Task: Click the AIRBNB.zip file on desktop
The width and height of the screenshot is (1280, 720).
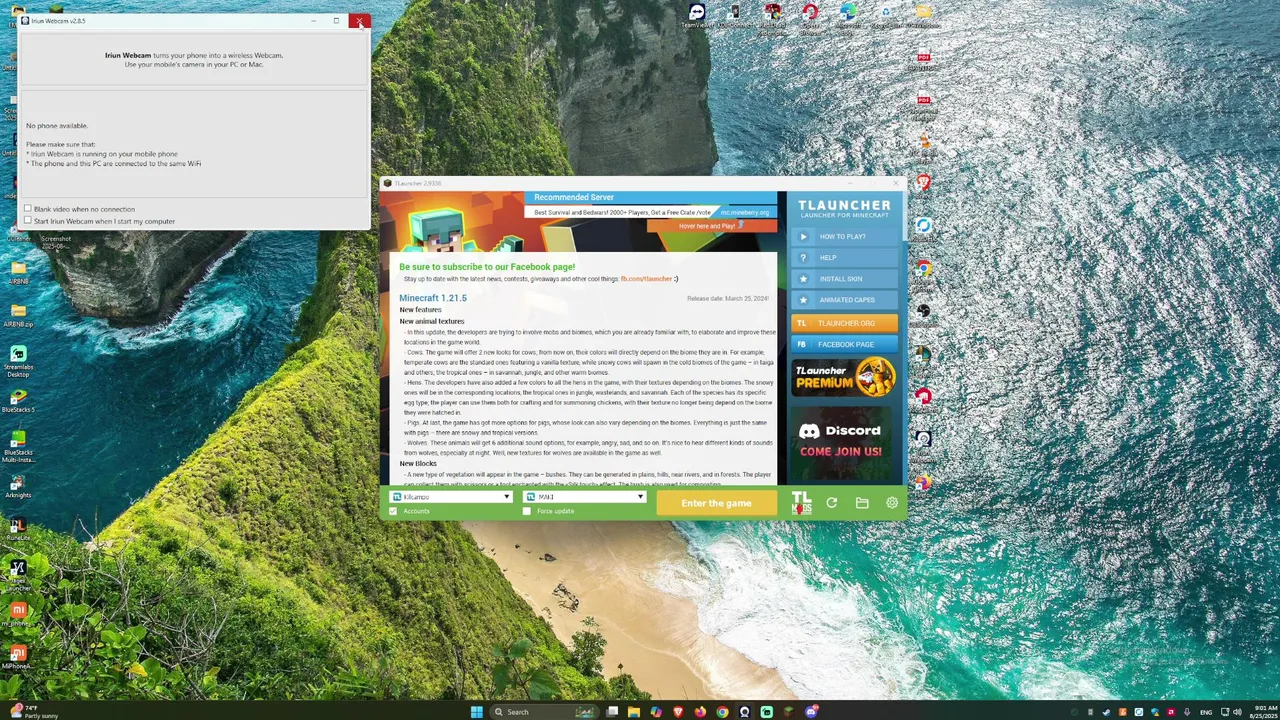Action: click(18, 315)
